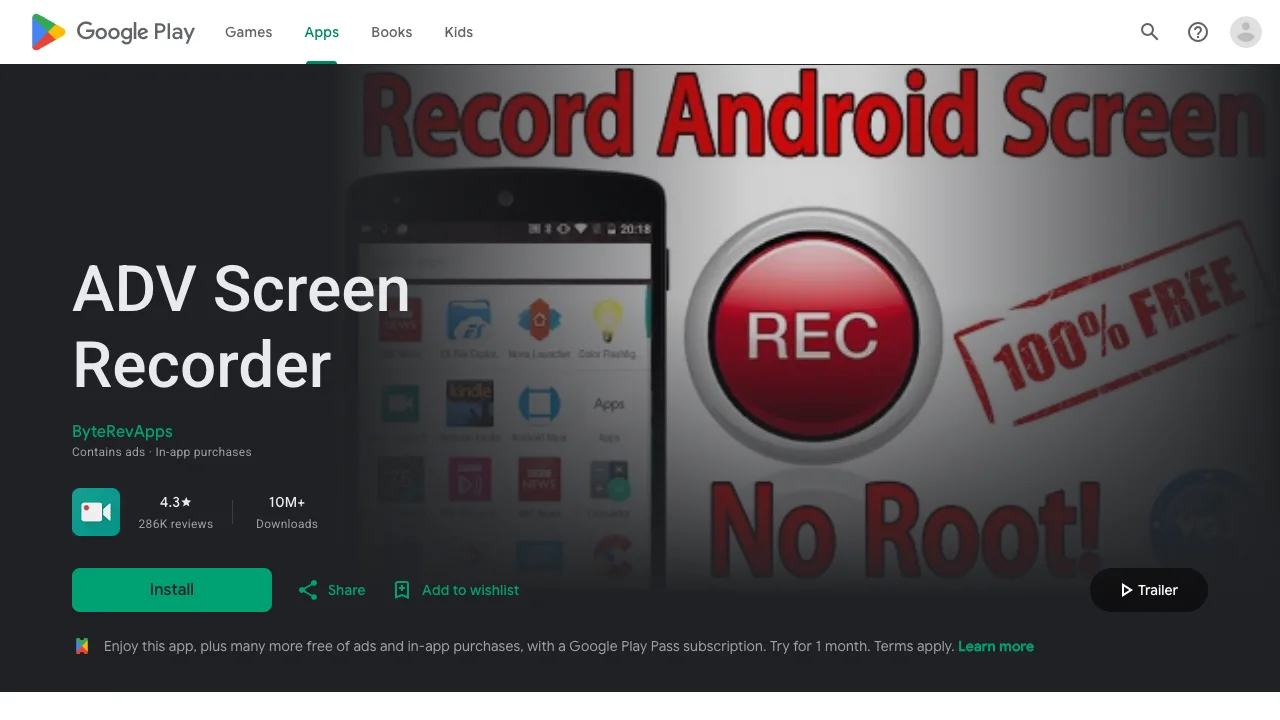Switch to the Books tab
The width and height of the screenshot is (1280, 720).
pos(392,32)
